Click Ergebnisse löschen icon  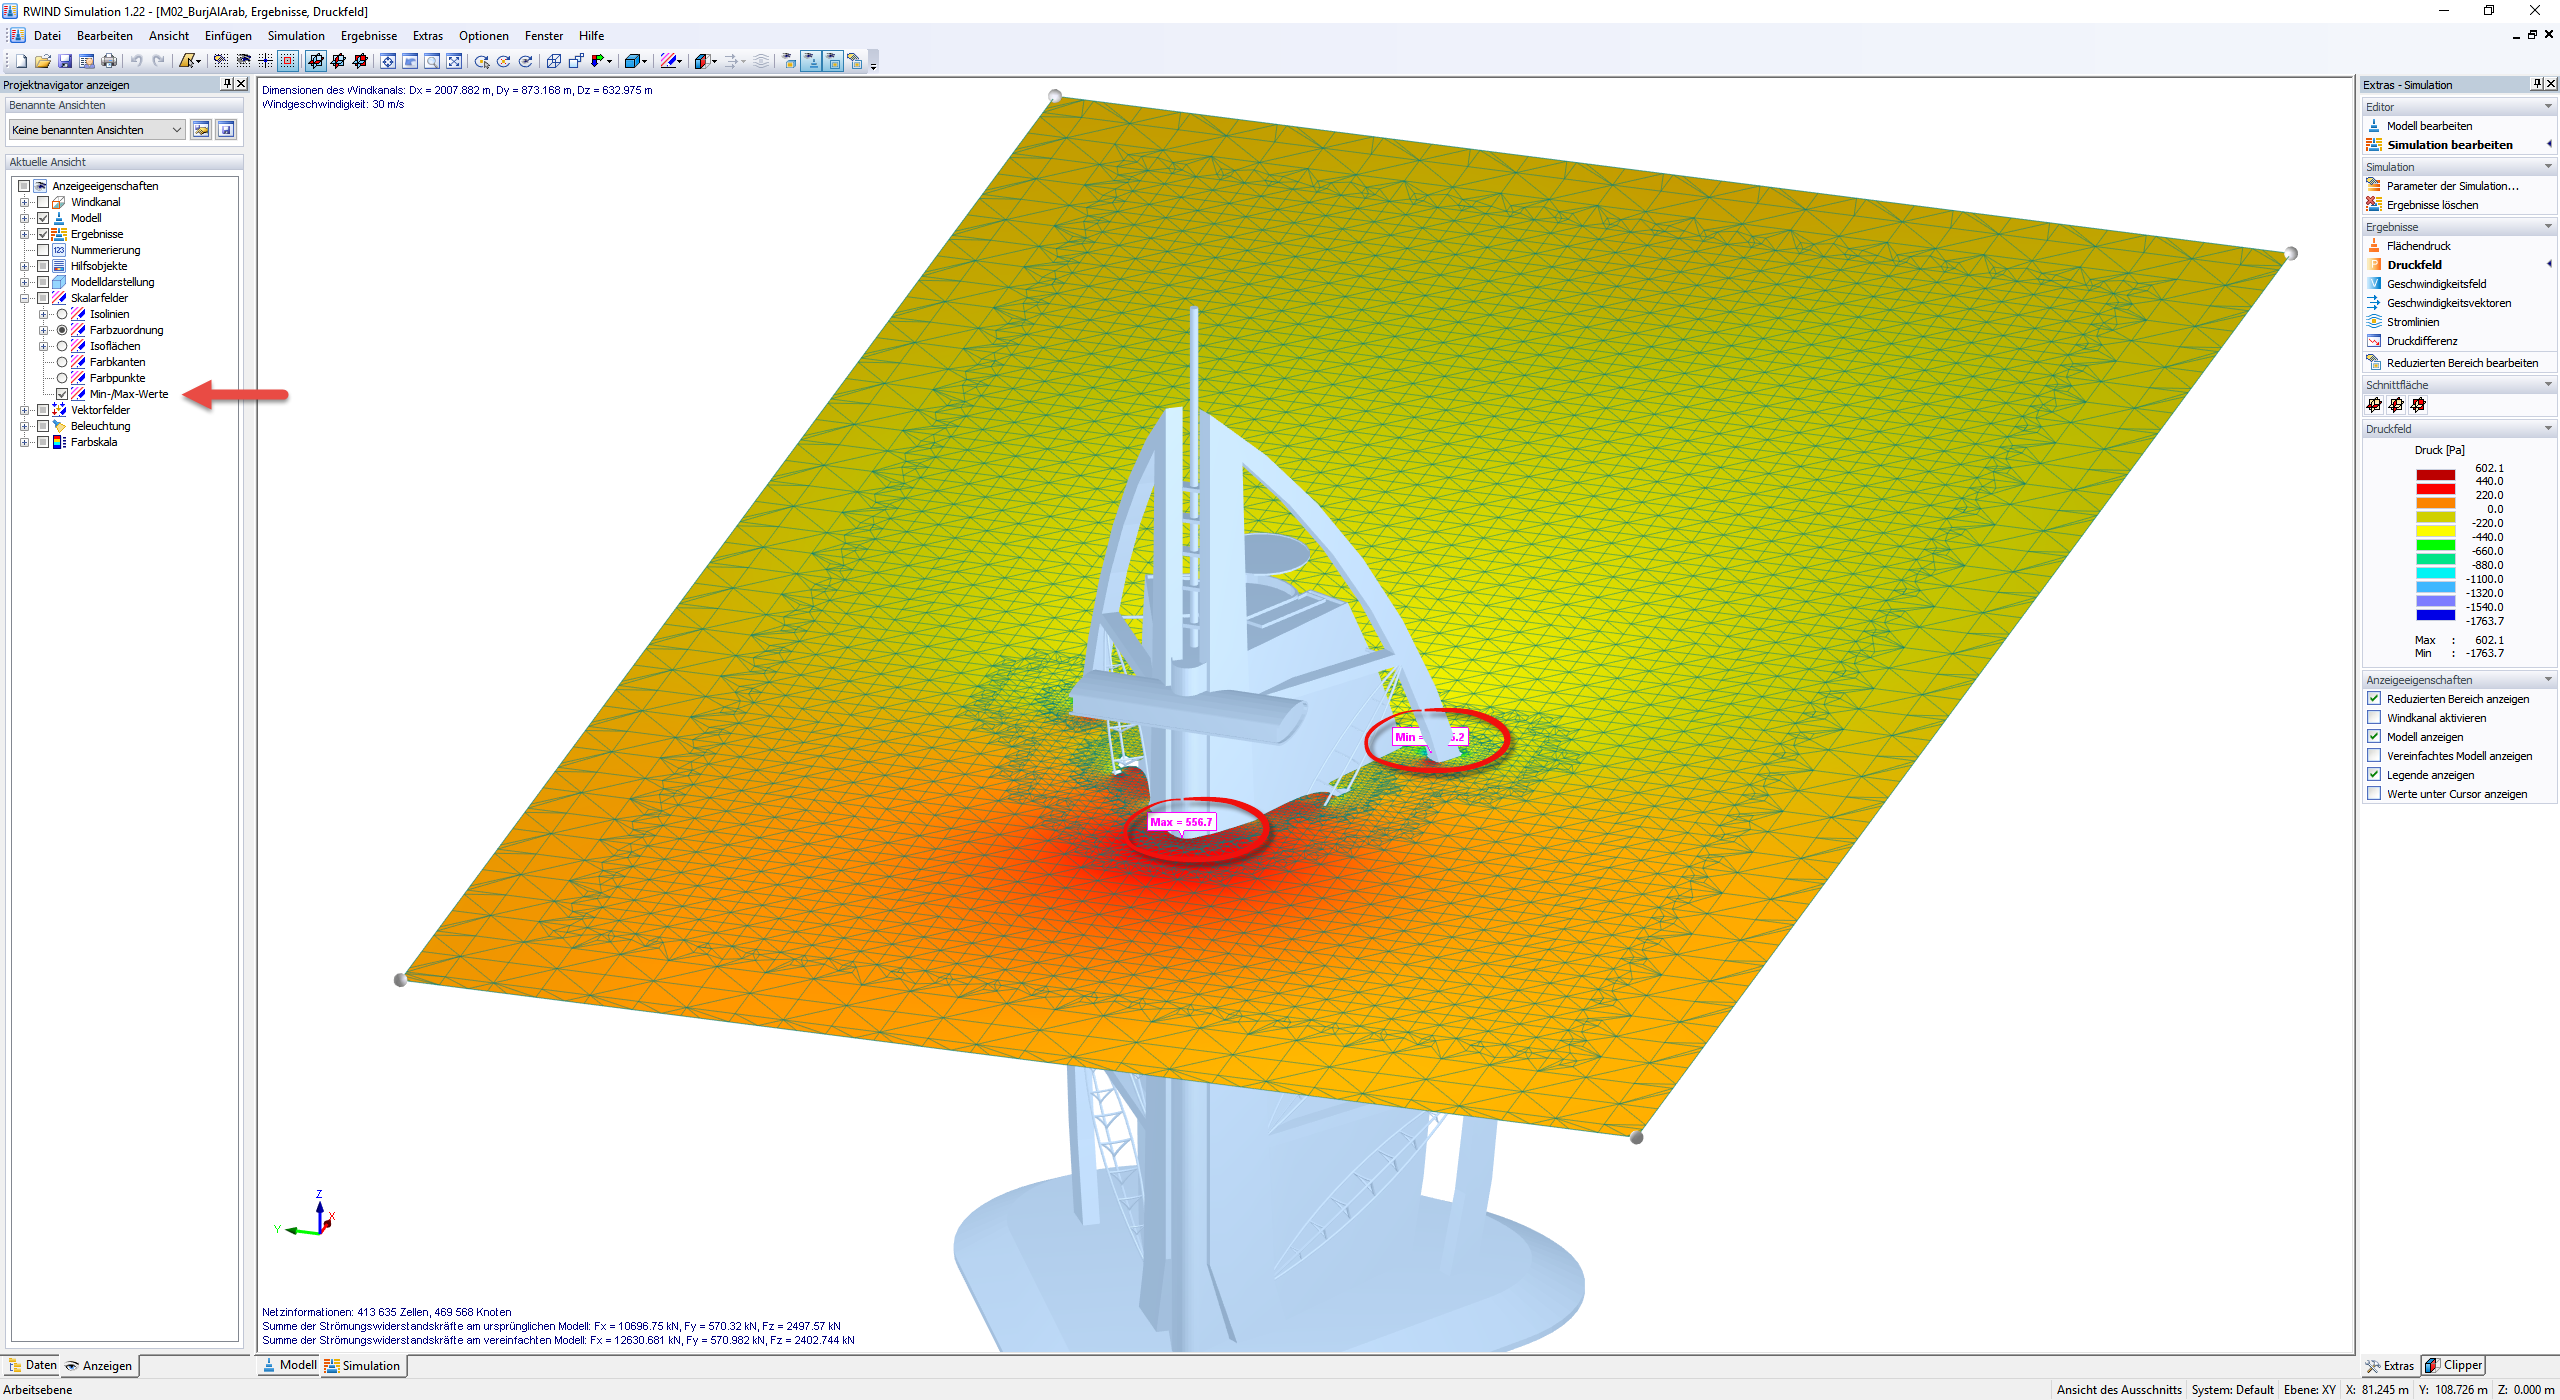pos(2374,205)
